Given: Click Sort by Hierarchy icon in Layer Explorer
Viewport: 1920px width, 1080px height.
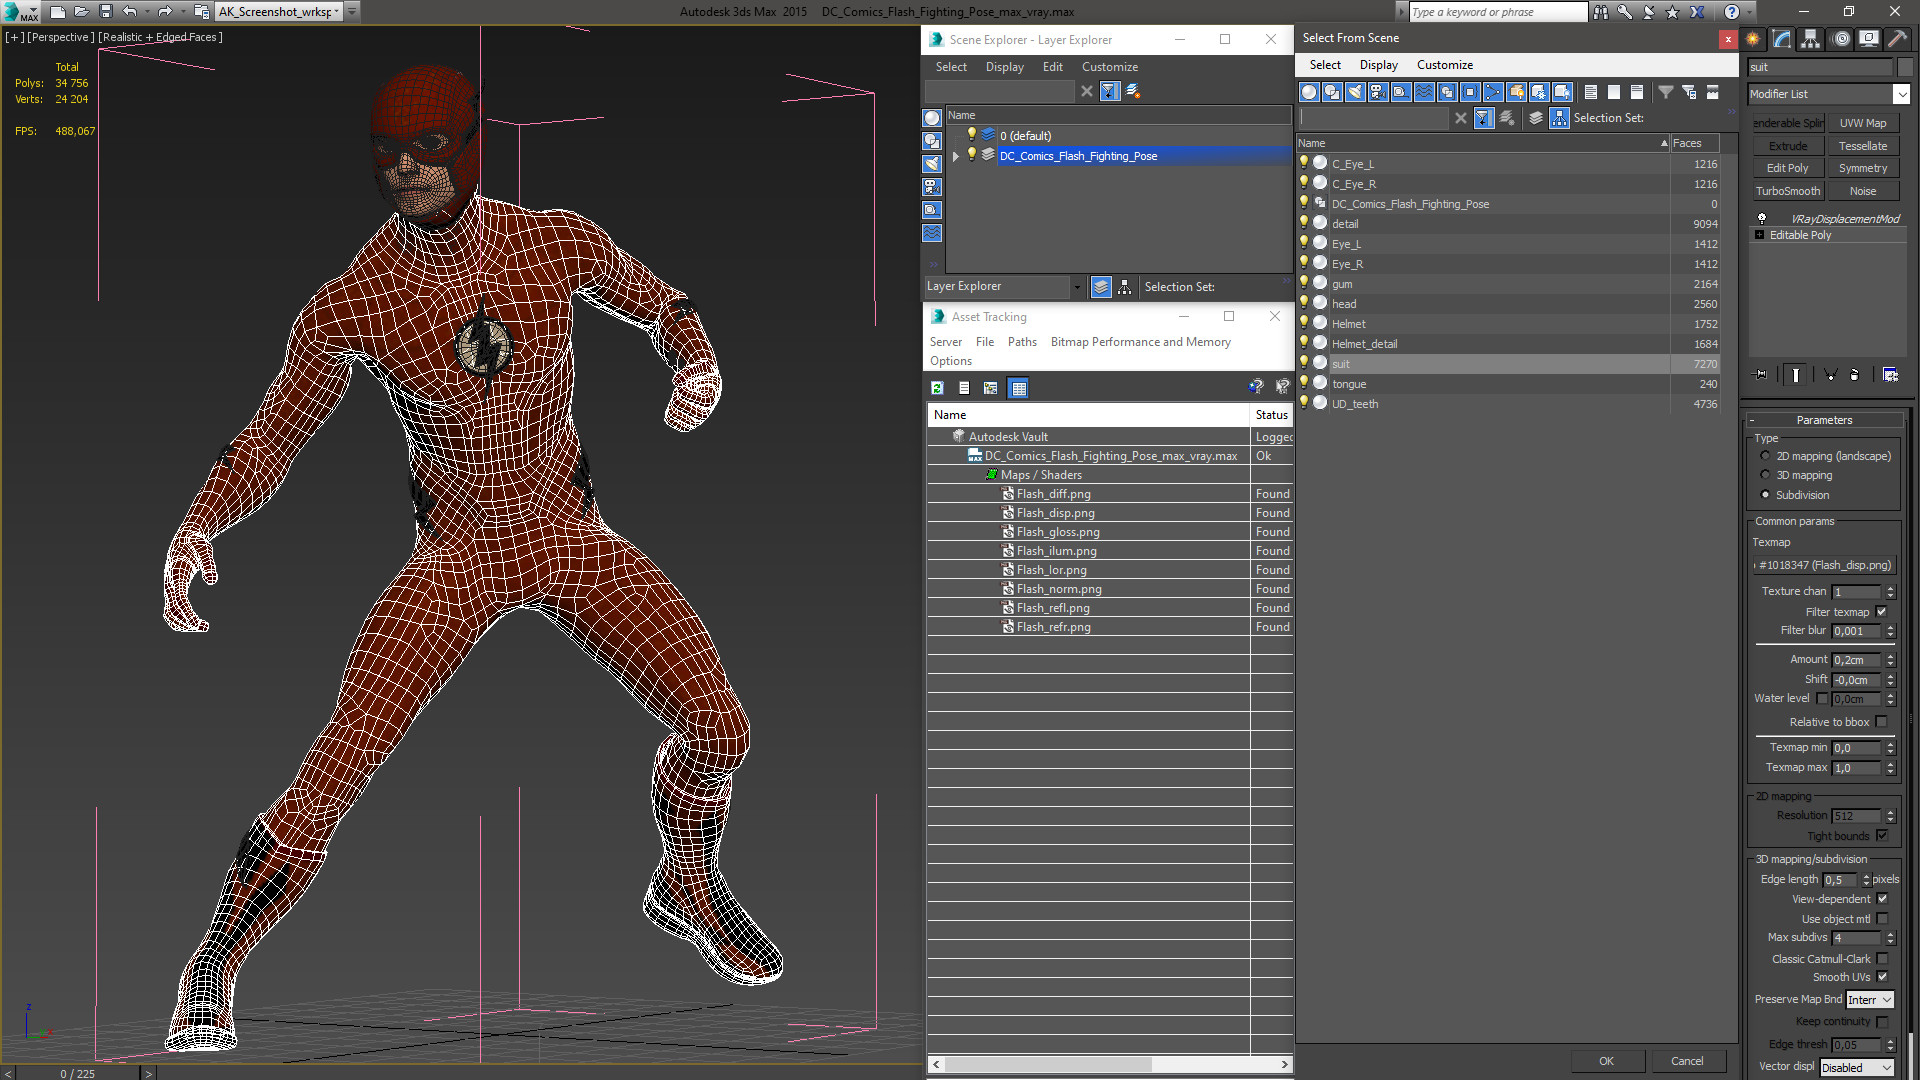Looking at the screenshot, I should click(x=1125, y=287).
